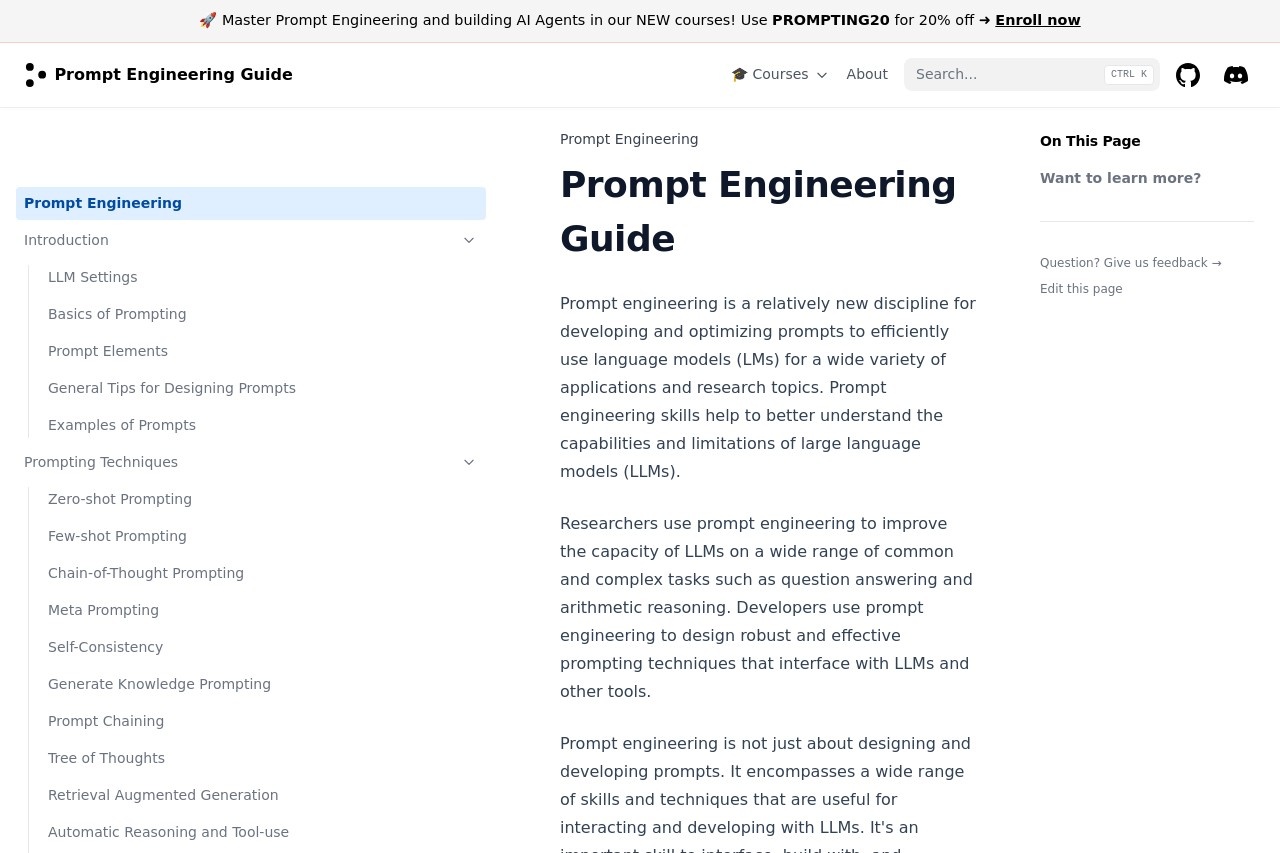Click the Edit this page link
The height and width of the screenshot is (853, 1280).
1081,289
